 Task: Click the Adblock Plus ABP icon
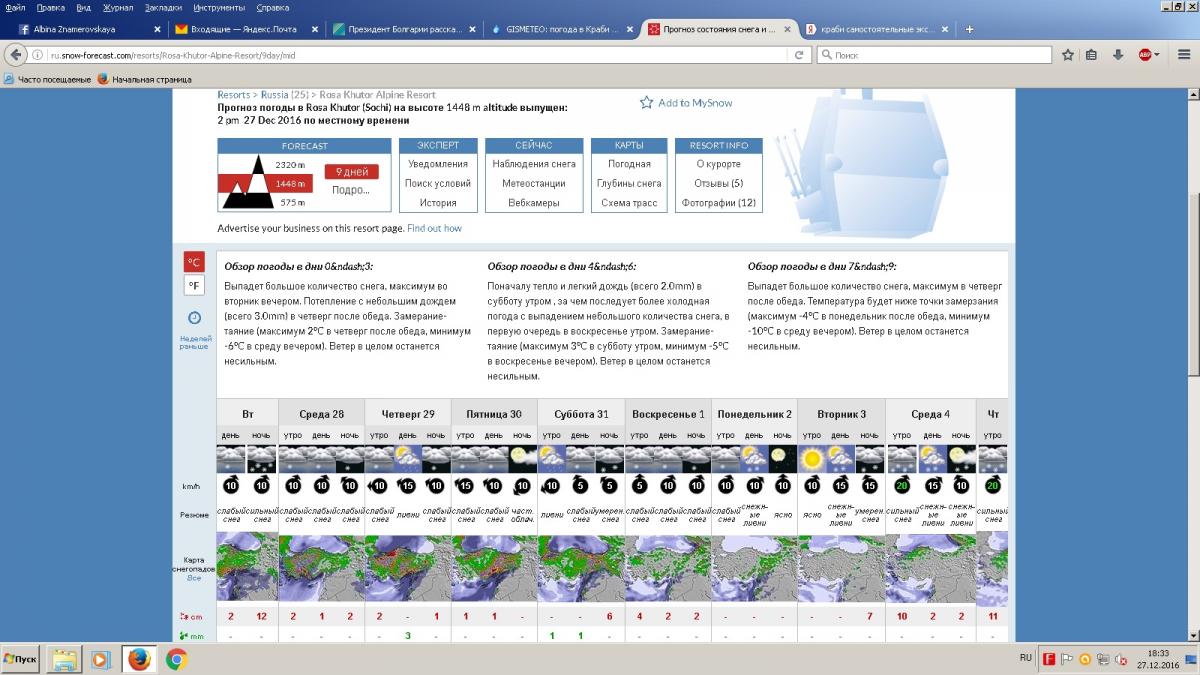1144,55
